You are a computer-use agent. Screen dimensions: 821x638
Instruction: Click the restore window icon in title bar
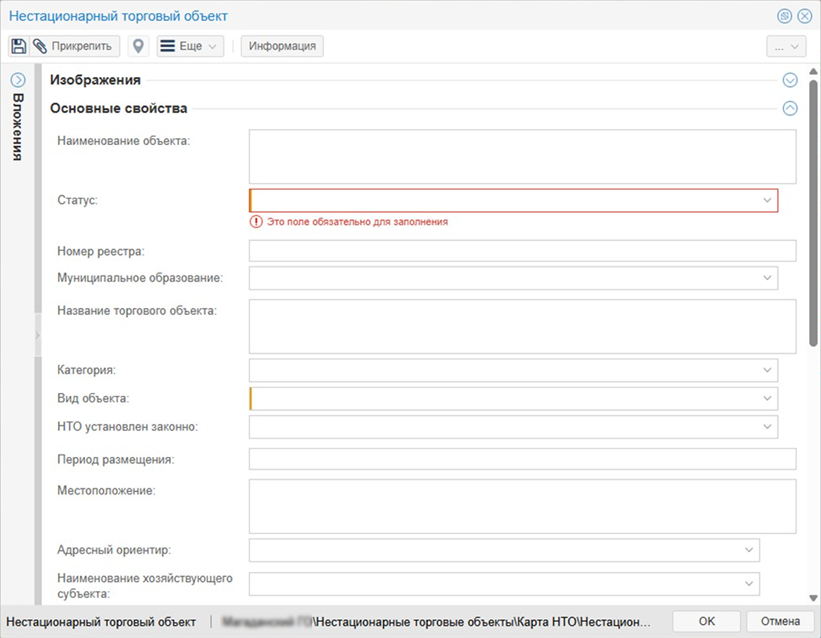pyautogui.click(x=784, y=16)
